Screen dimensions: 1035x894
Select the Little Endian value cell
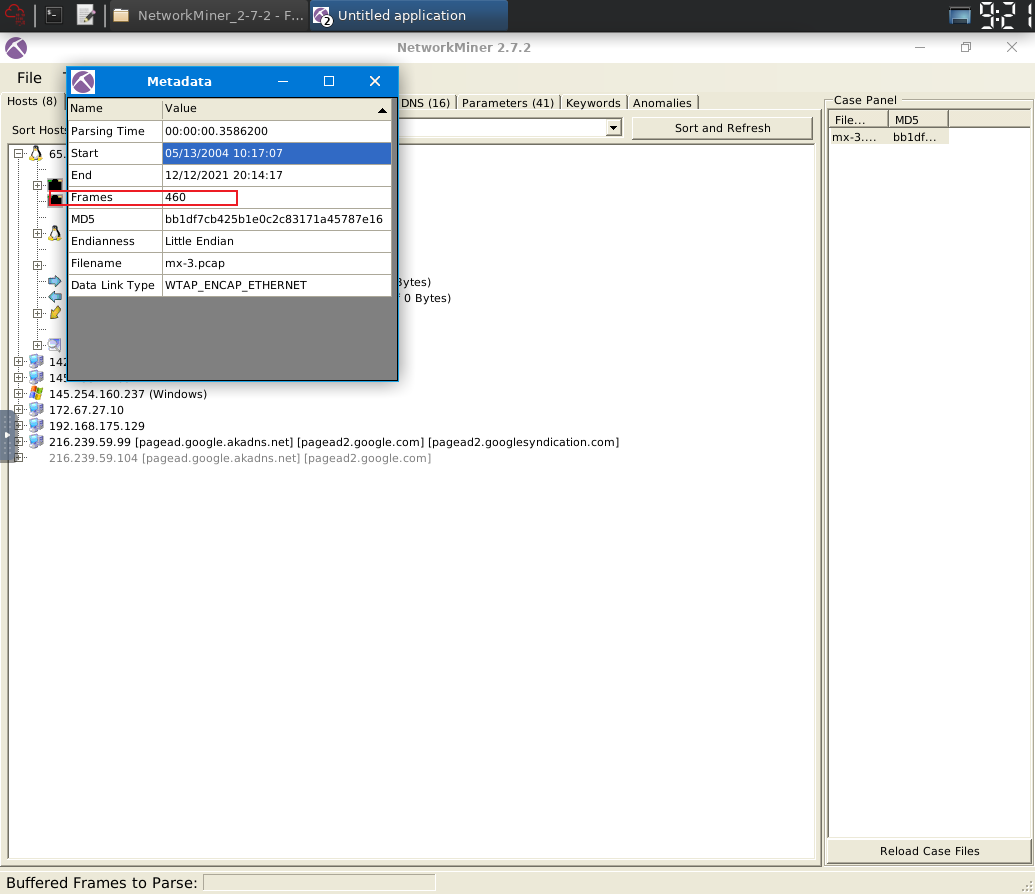click(x=277, y=241)
